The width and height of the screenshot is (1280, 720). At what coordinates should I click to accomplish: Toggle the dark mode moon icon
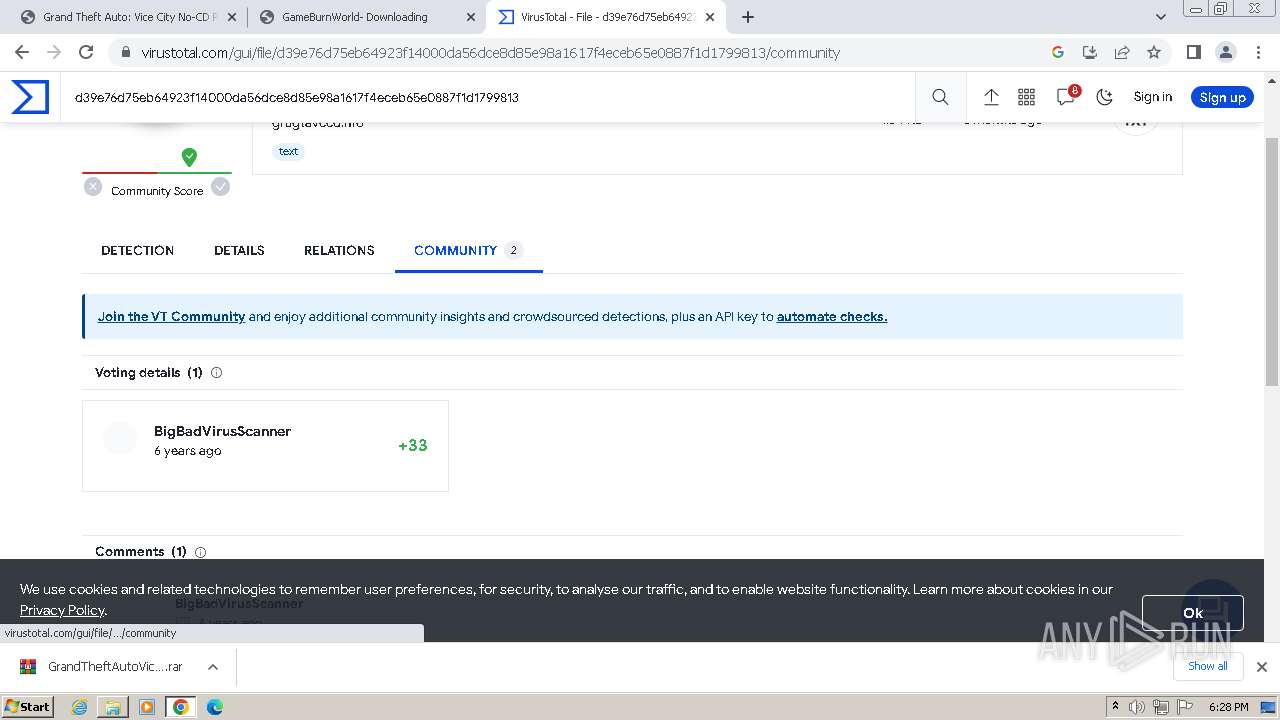click(1105, 97)
